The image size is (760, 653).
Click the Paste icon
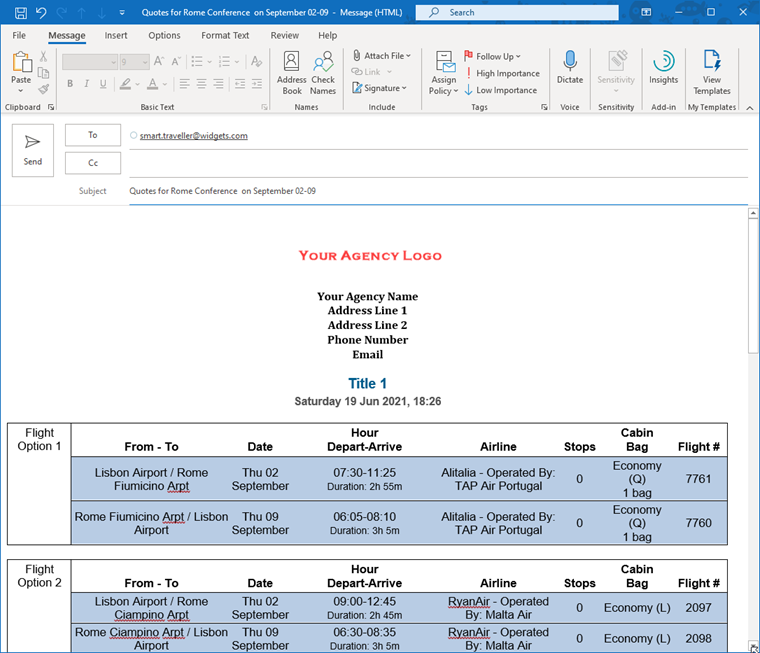click(x=21, y=68)
